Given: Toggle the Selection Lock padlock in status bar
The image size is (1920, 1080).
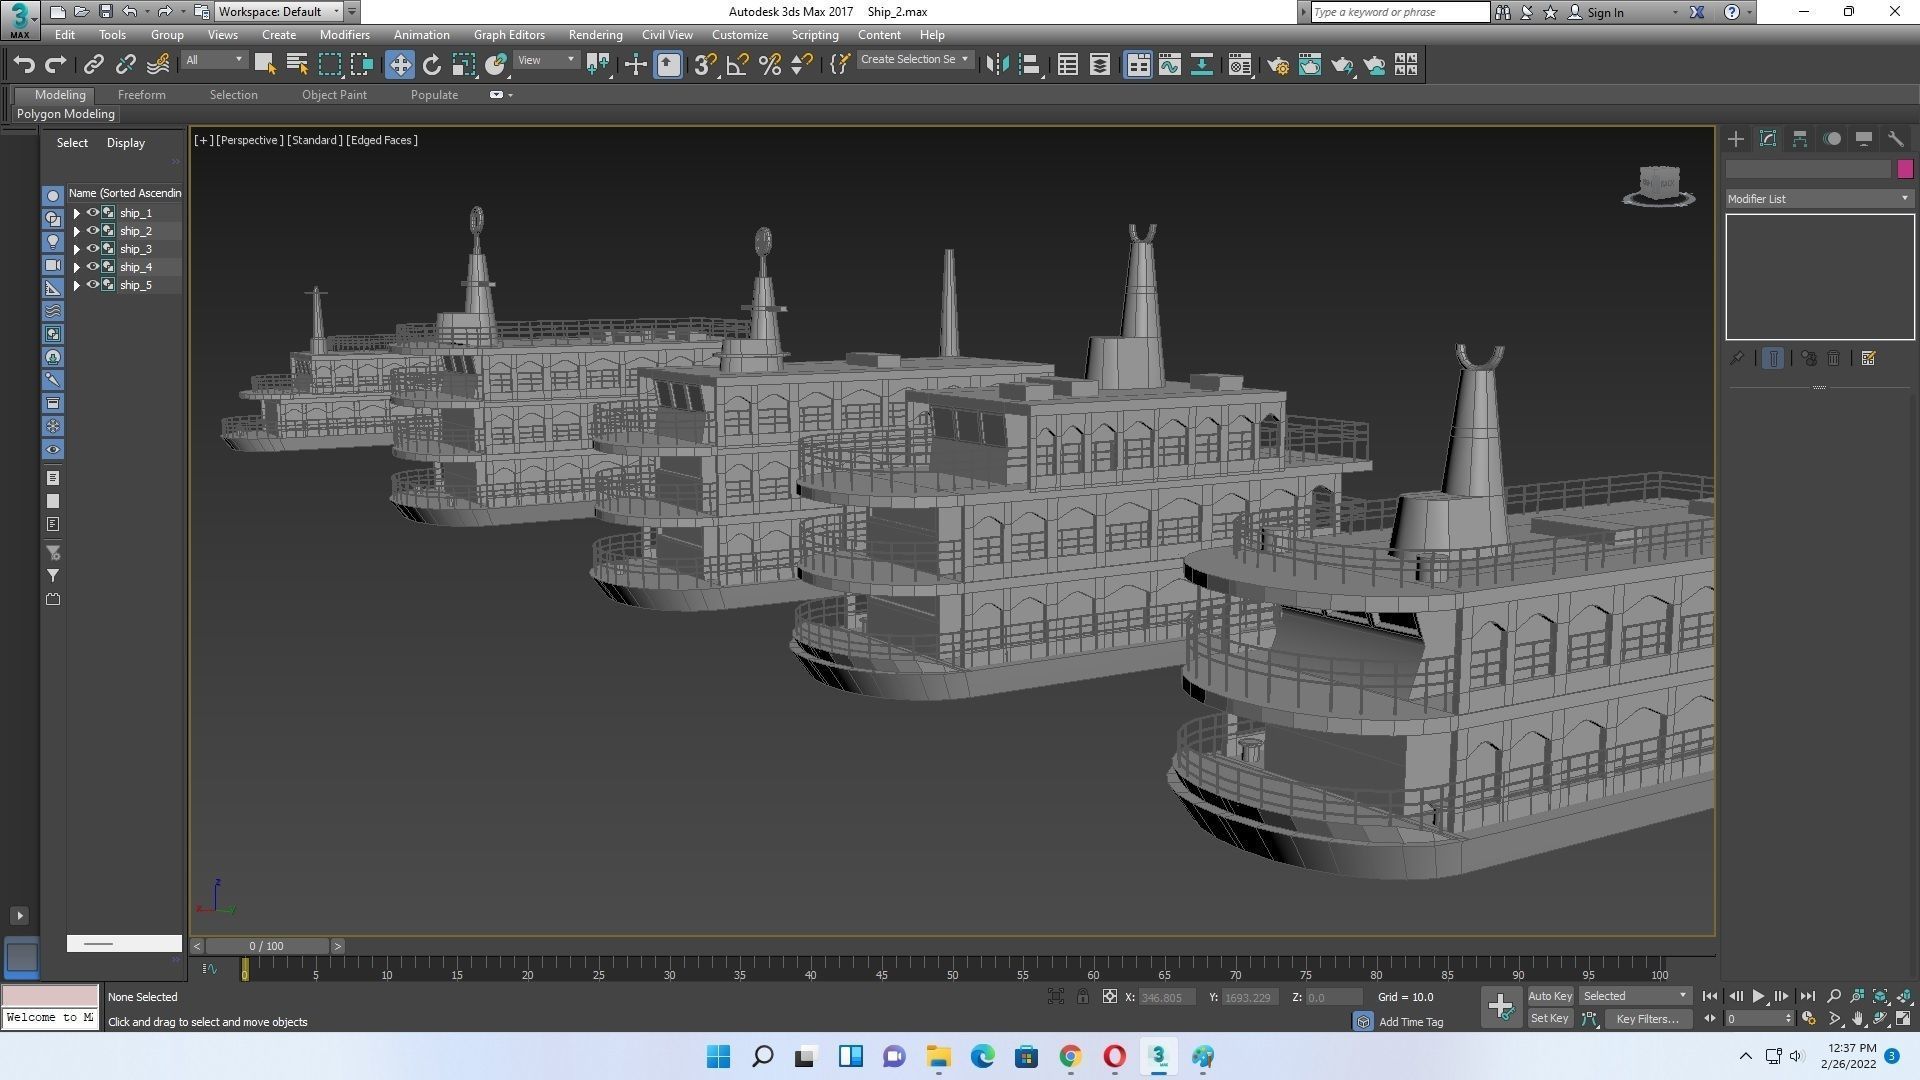Looking at the screenshot, I should [1082, 996].
